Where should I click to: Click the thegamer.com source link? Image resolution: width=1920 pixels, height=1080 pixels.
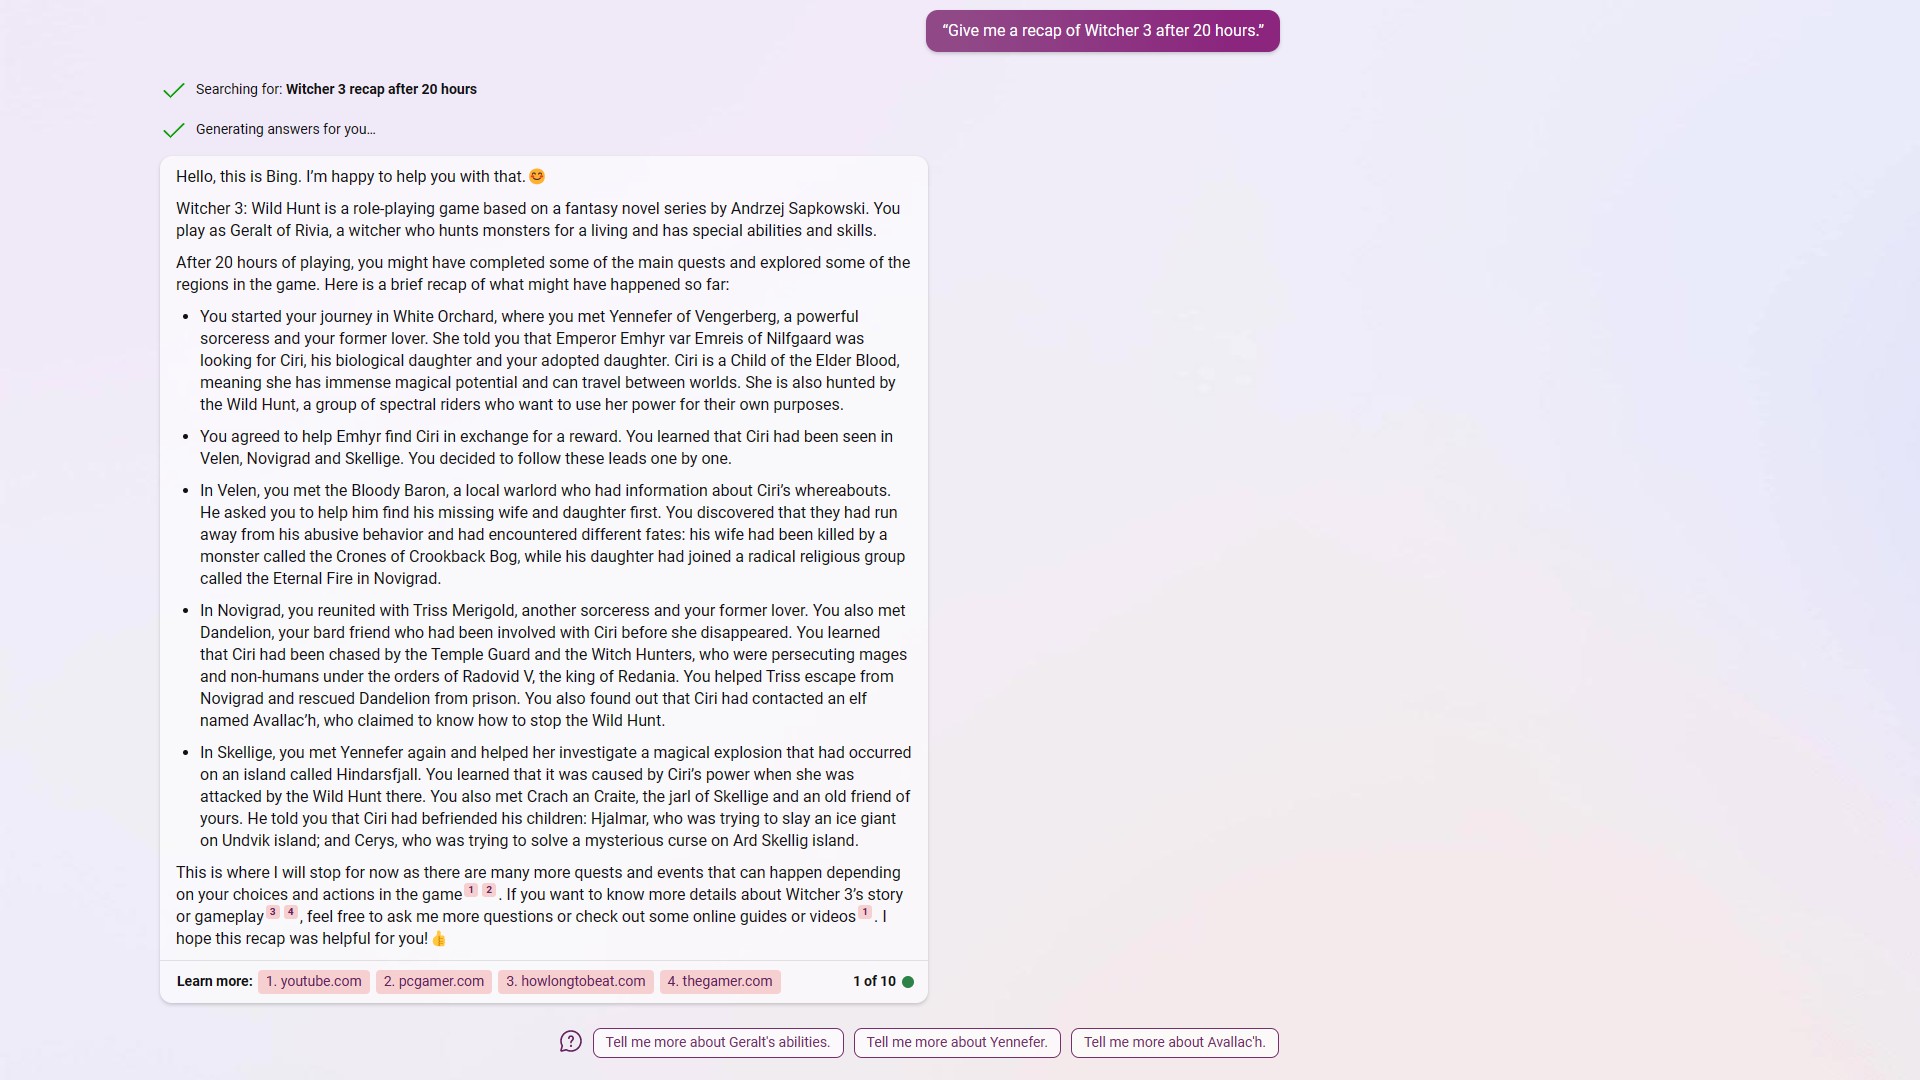coord(720,981)
